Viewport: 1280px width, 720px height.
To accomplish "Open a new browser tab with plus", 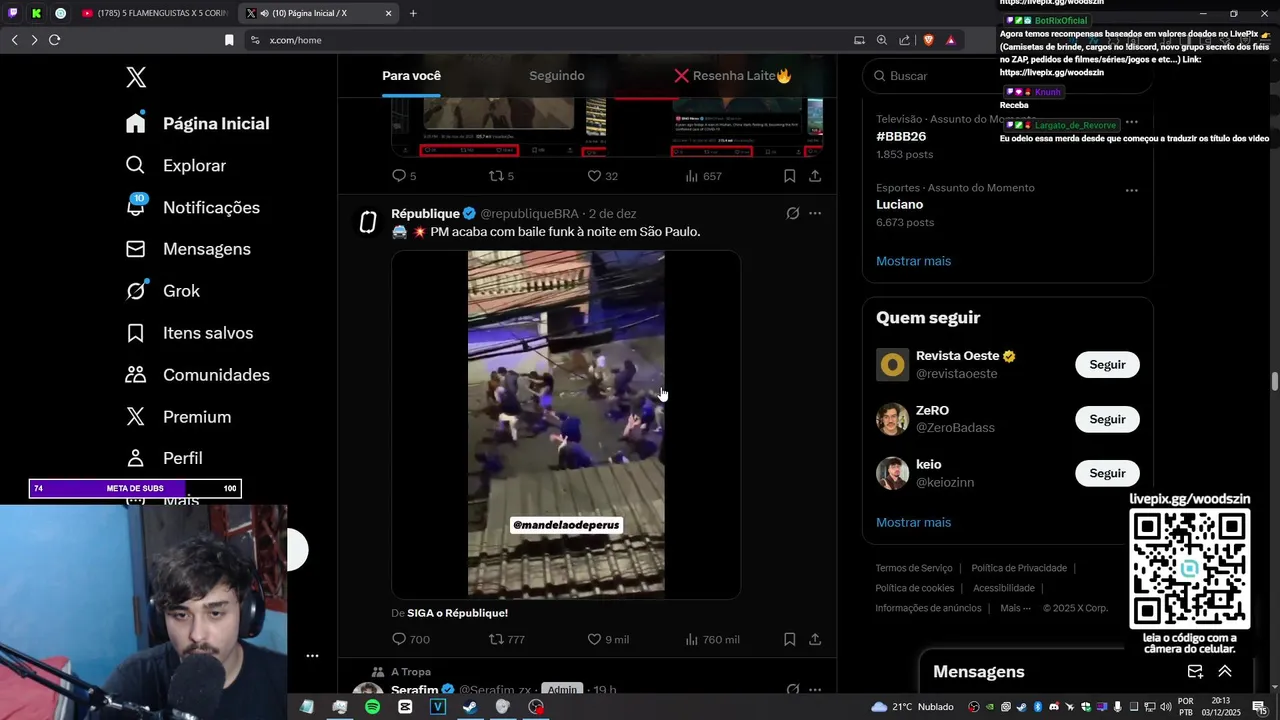I will point(413,13).
